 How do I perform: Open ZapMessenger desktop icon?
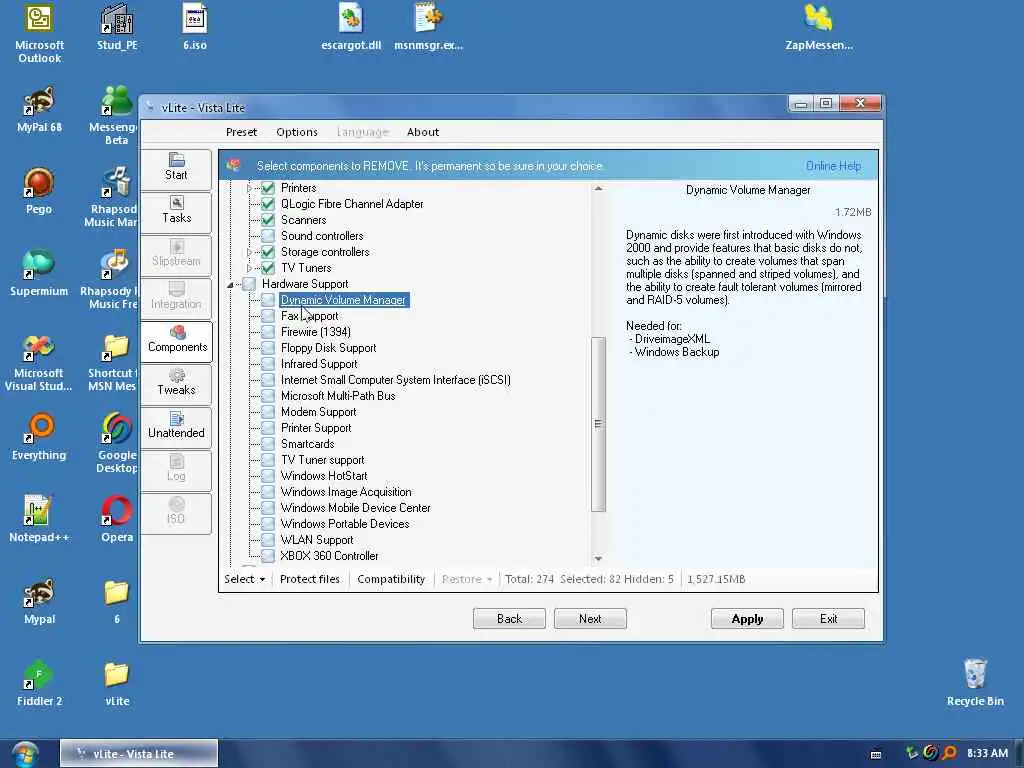coord(819,27)
